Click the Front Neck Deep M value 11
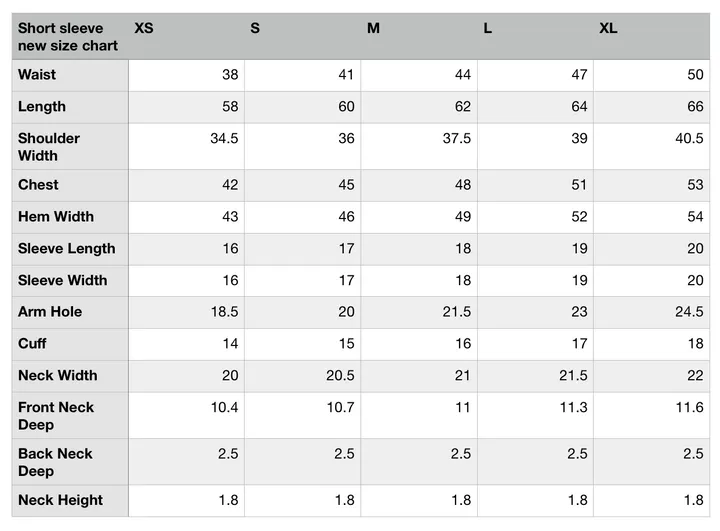This screenshot has width=720, height=531. tap(463, 407)
